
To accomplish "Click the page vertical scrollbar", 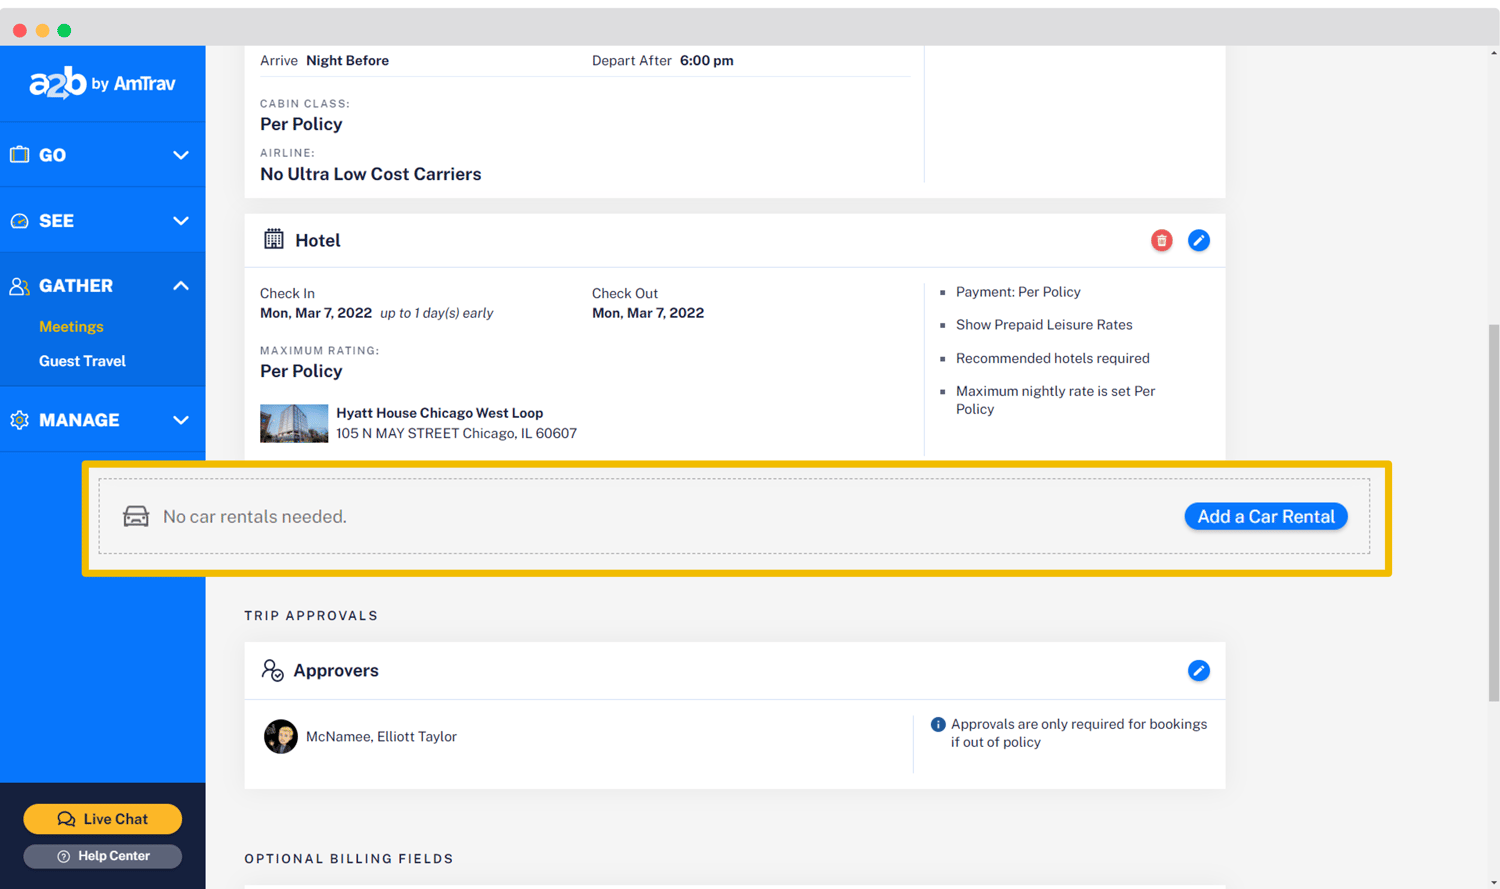I will [x=1493, y=500].
